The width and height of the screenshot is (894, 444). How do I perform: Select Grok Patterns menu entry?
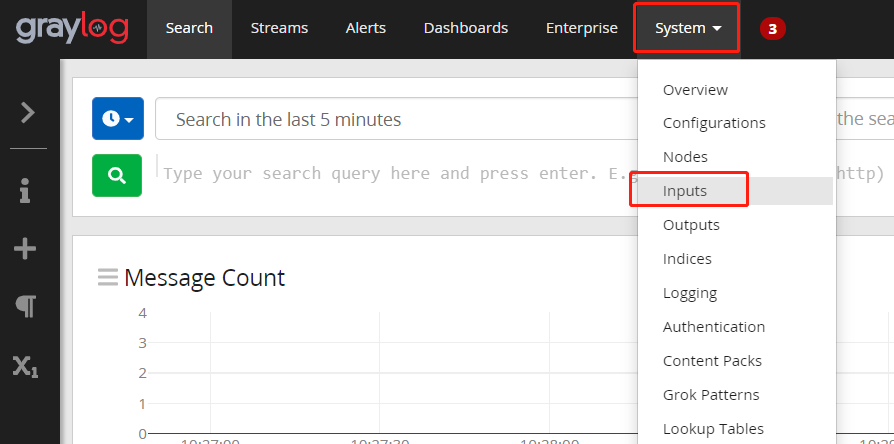[x=711, y=395]
